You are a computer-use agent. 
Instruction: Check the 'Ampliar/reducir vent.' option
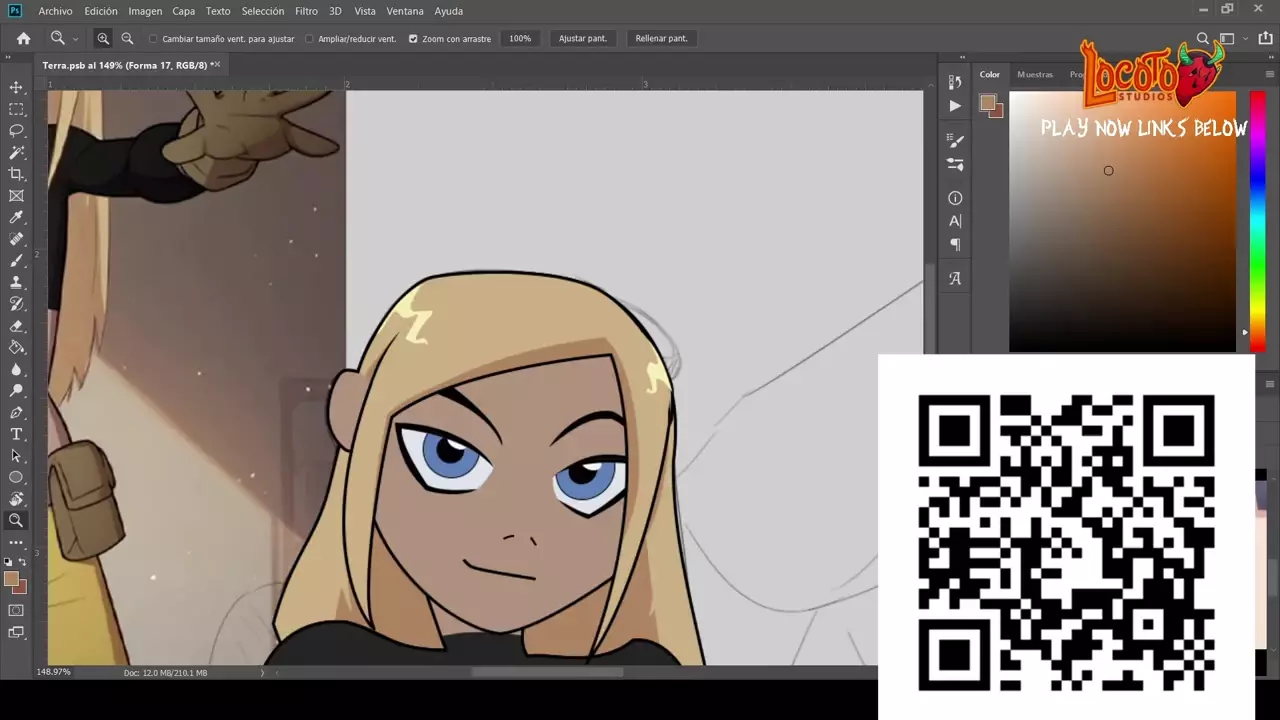coord(309,39)
